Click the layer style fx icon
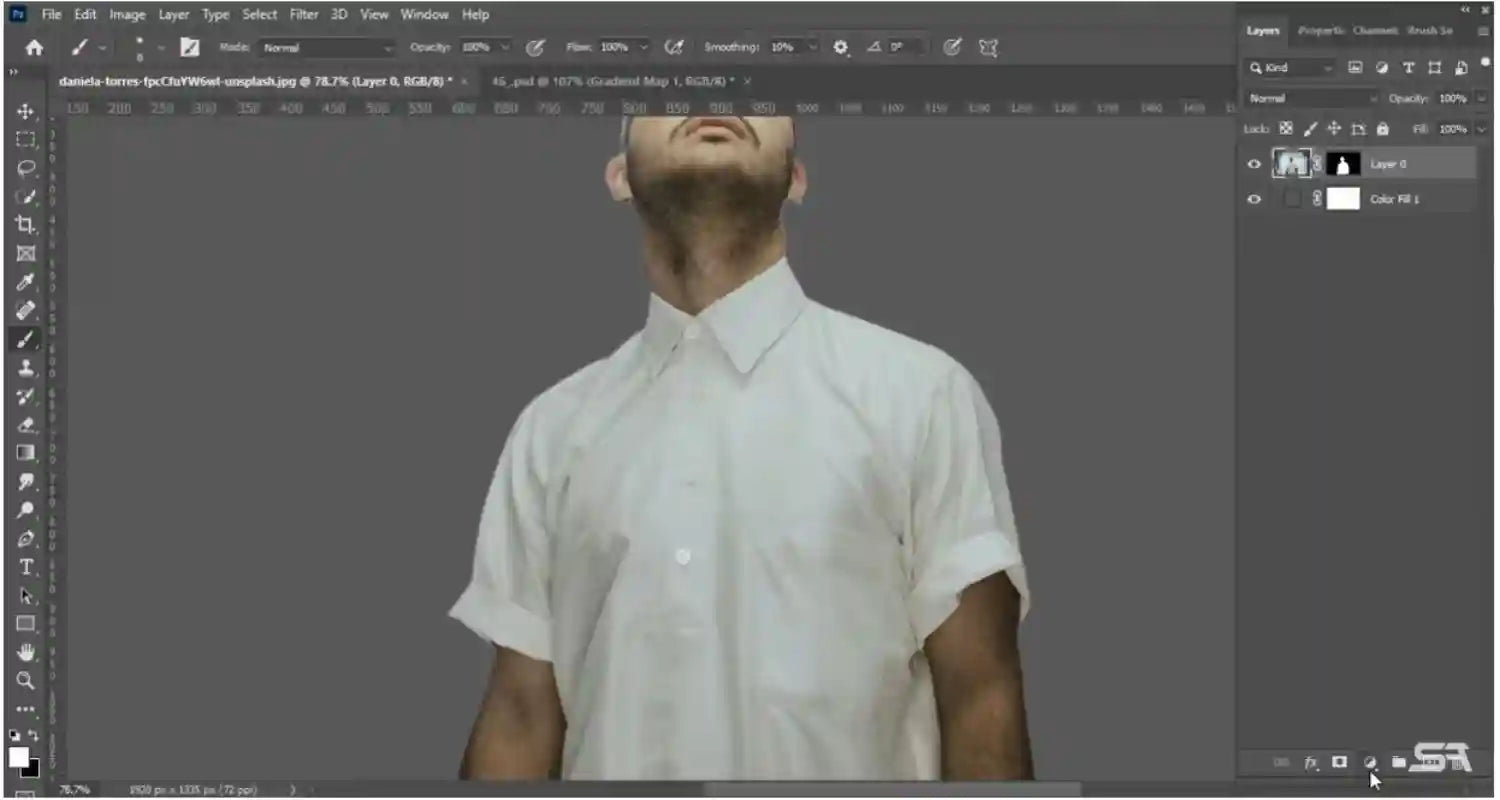This screenshot has width=1500, height=800. click(1311, 763)
